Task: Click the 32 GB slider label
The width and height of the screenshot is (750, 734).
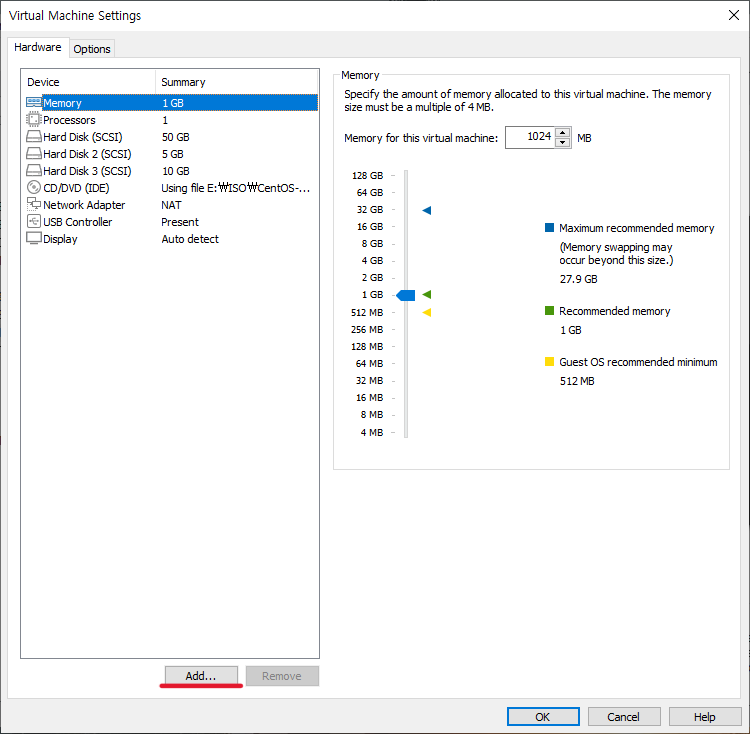Action: pyautogui.click(x=370, y=209)
